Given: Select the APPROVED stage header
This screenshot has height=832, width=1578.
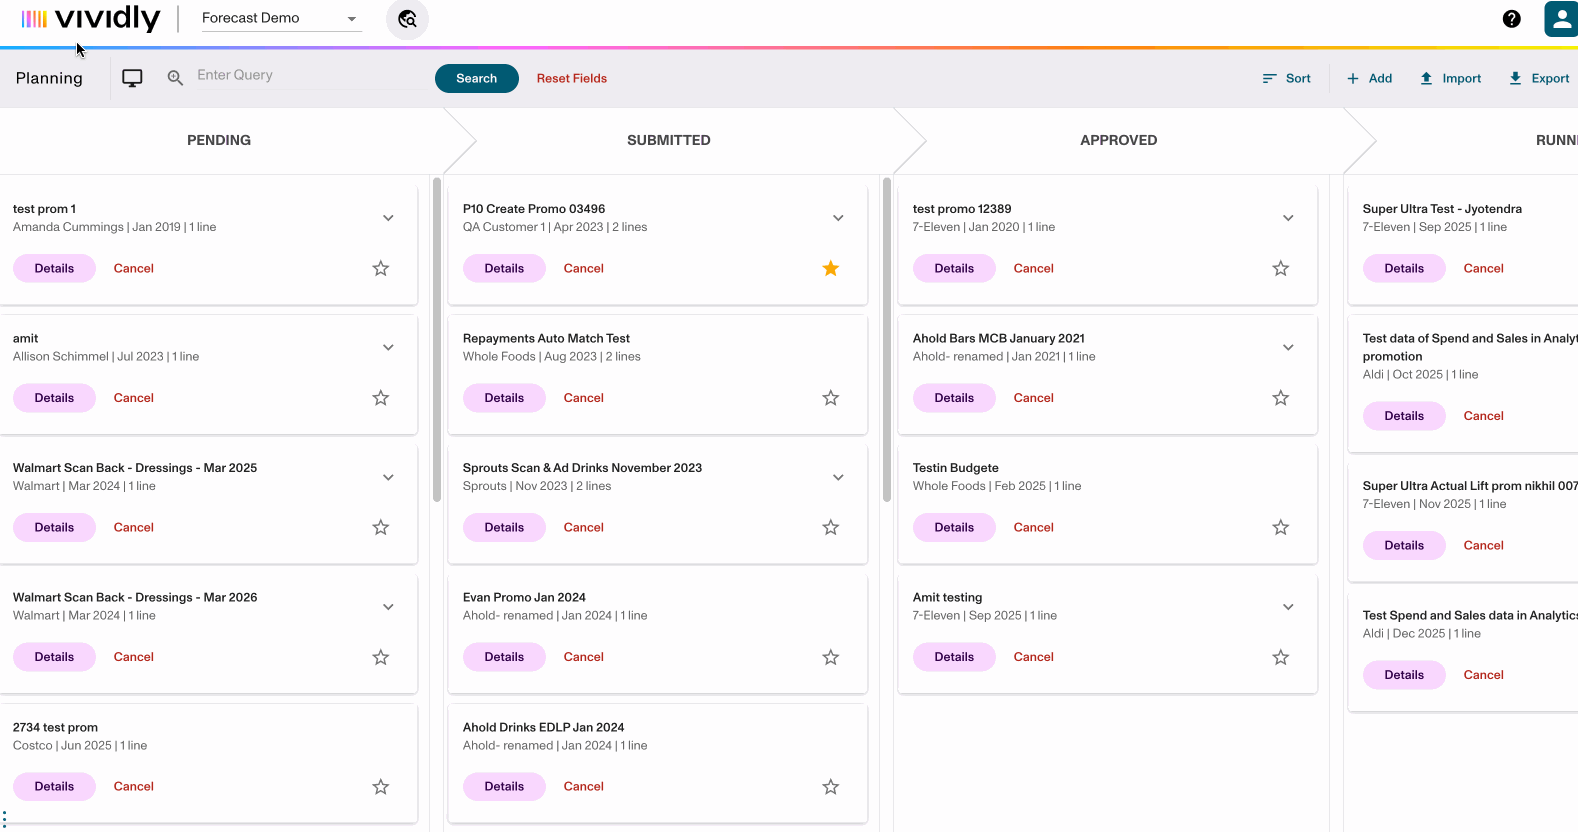Looking at the screenshot, I should click(x=1119, y=140).
